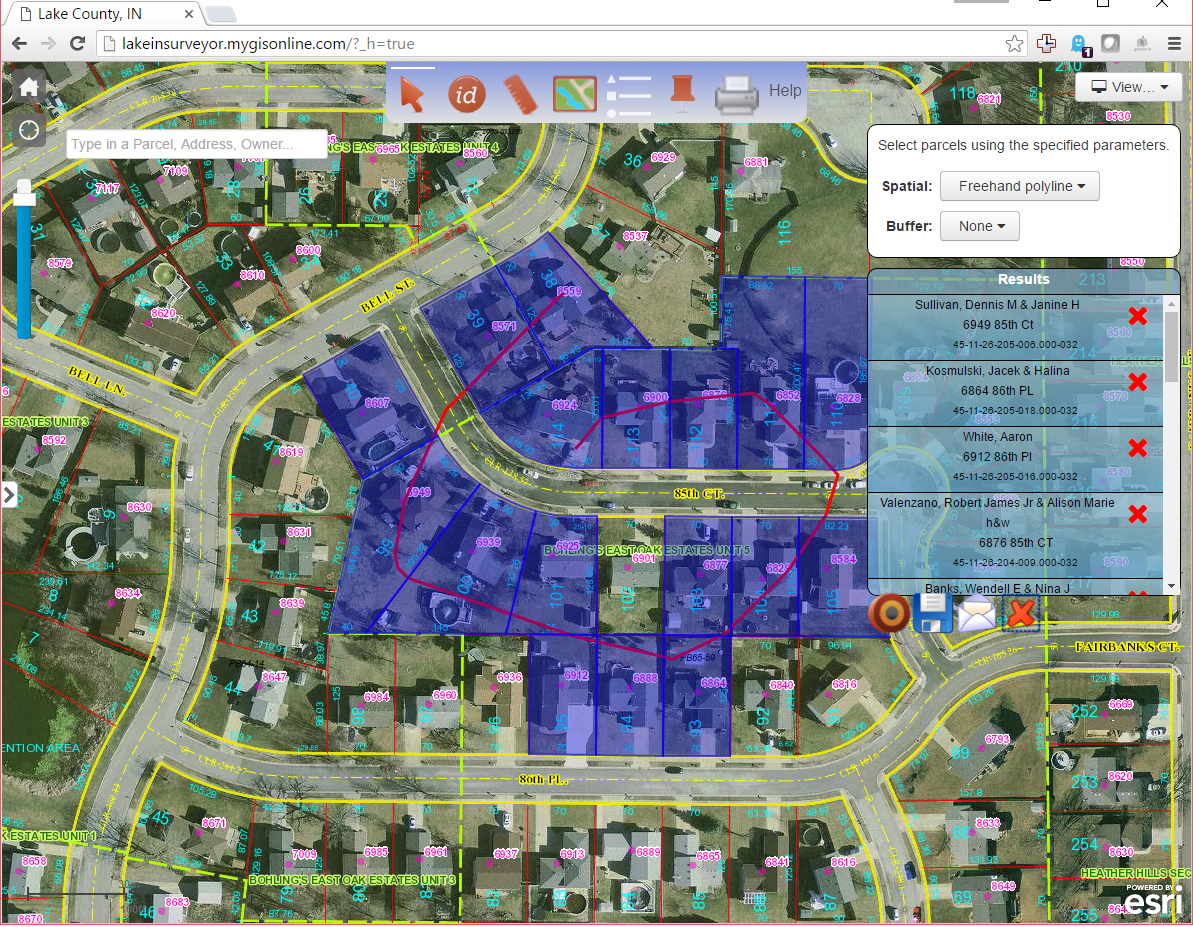
Task: Email results with envelope icon
Action: point(977,613)
